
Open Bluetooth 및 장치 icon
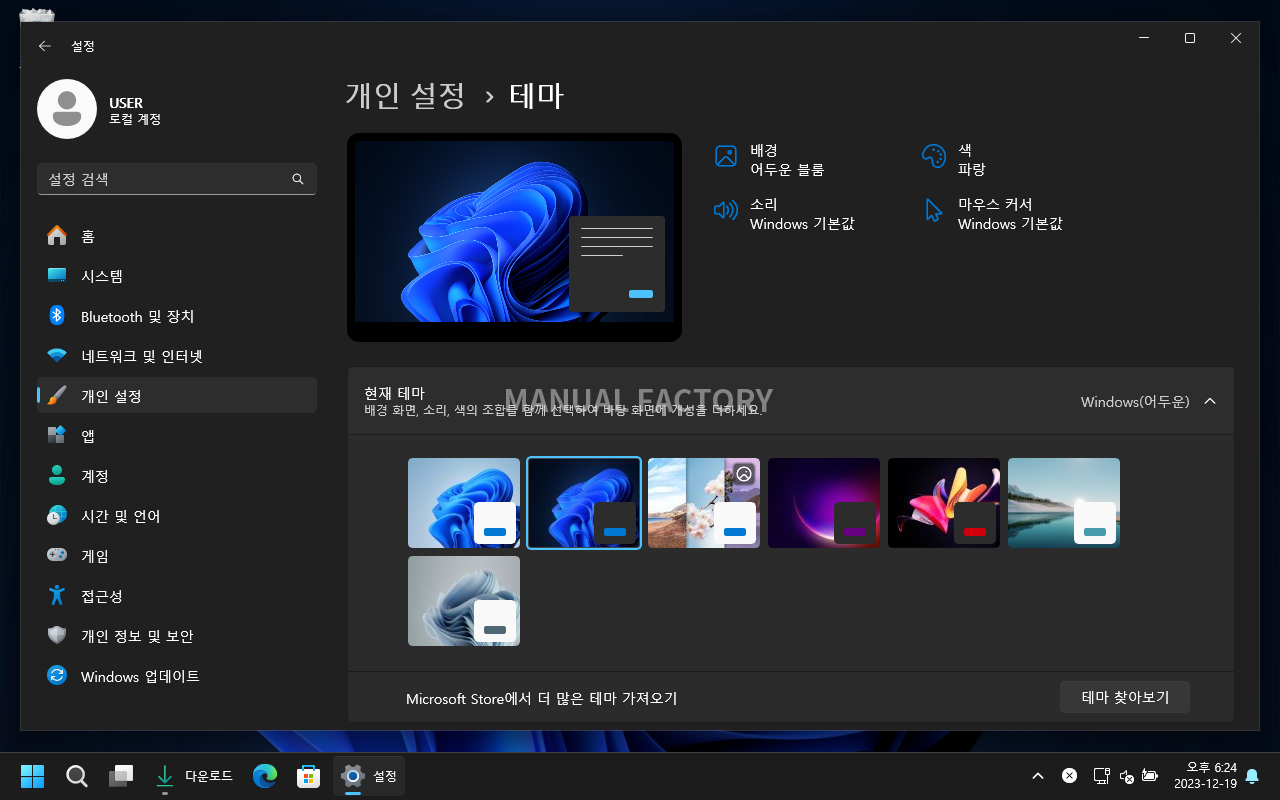(57, 316)
